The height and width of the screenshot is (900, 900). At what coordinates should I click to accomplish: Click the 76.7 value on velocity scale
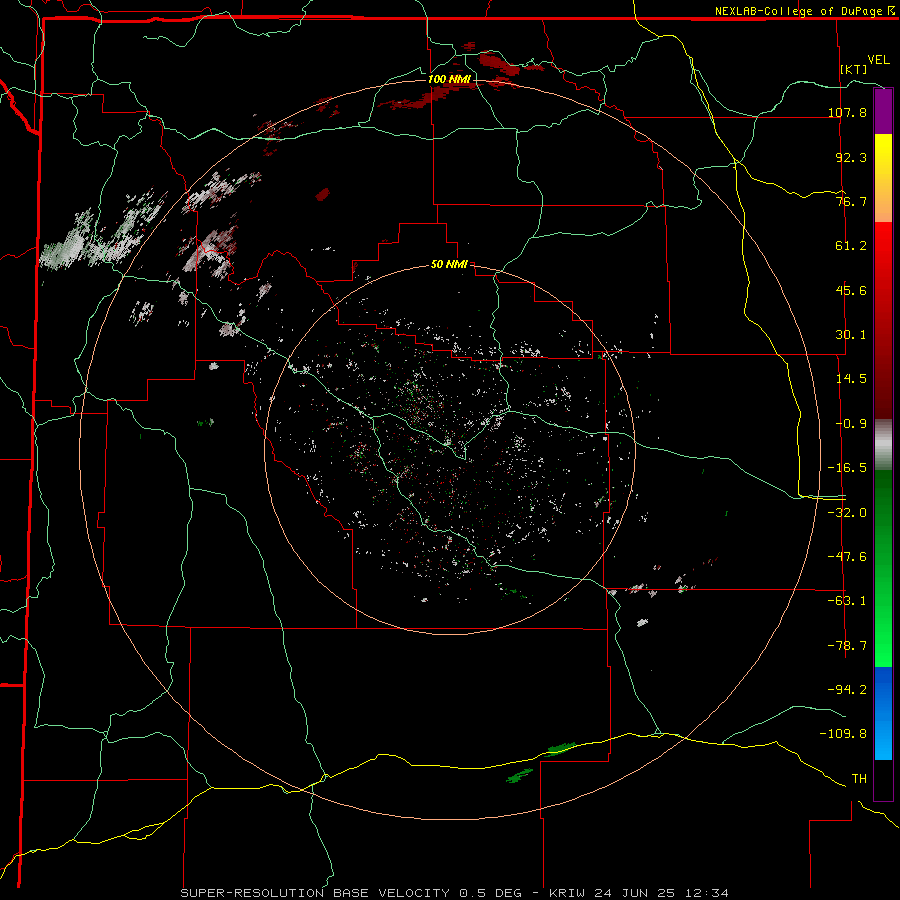[851, 201]
